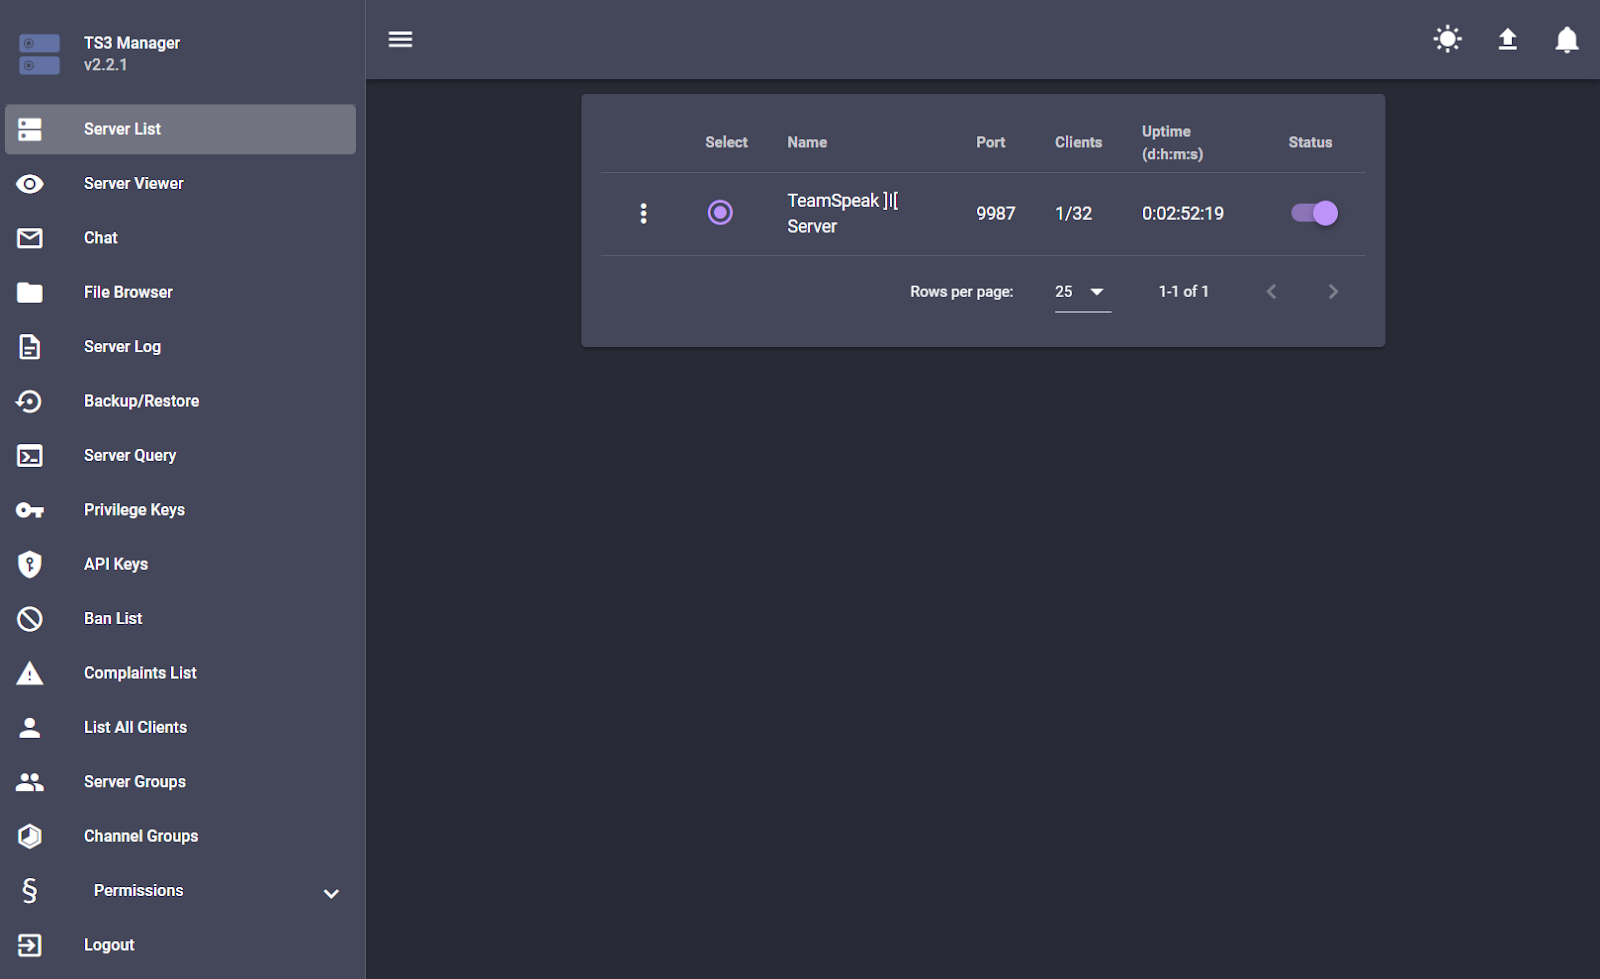
Task: Open the three-dot server actions menu
Action: pyautogui.click(x=643, y=213)
